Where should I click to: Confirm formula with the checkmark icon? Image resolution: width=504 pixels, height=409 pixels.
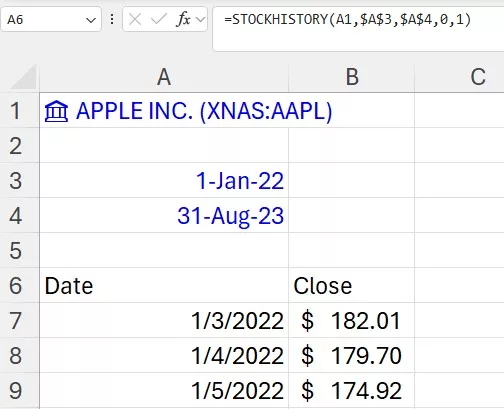pos(158,20)
